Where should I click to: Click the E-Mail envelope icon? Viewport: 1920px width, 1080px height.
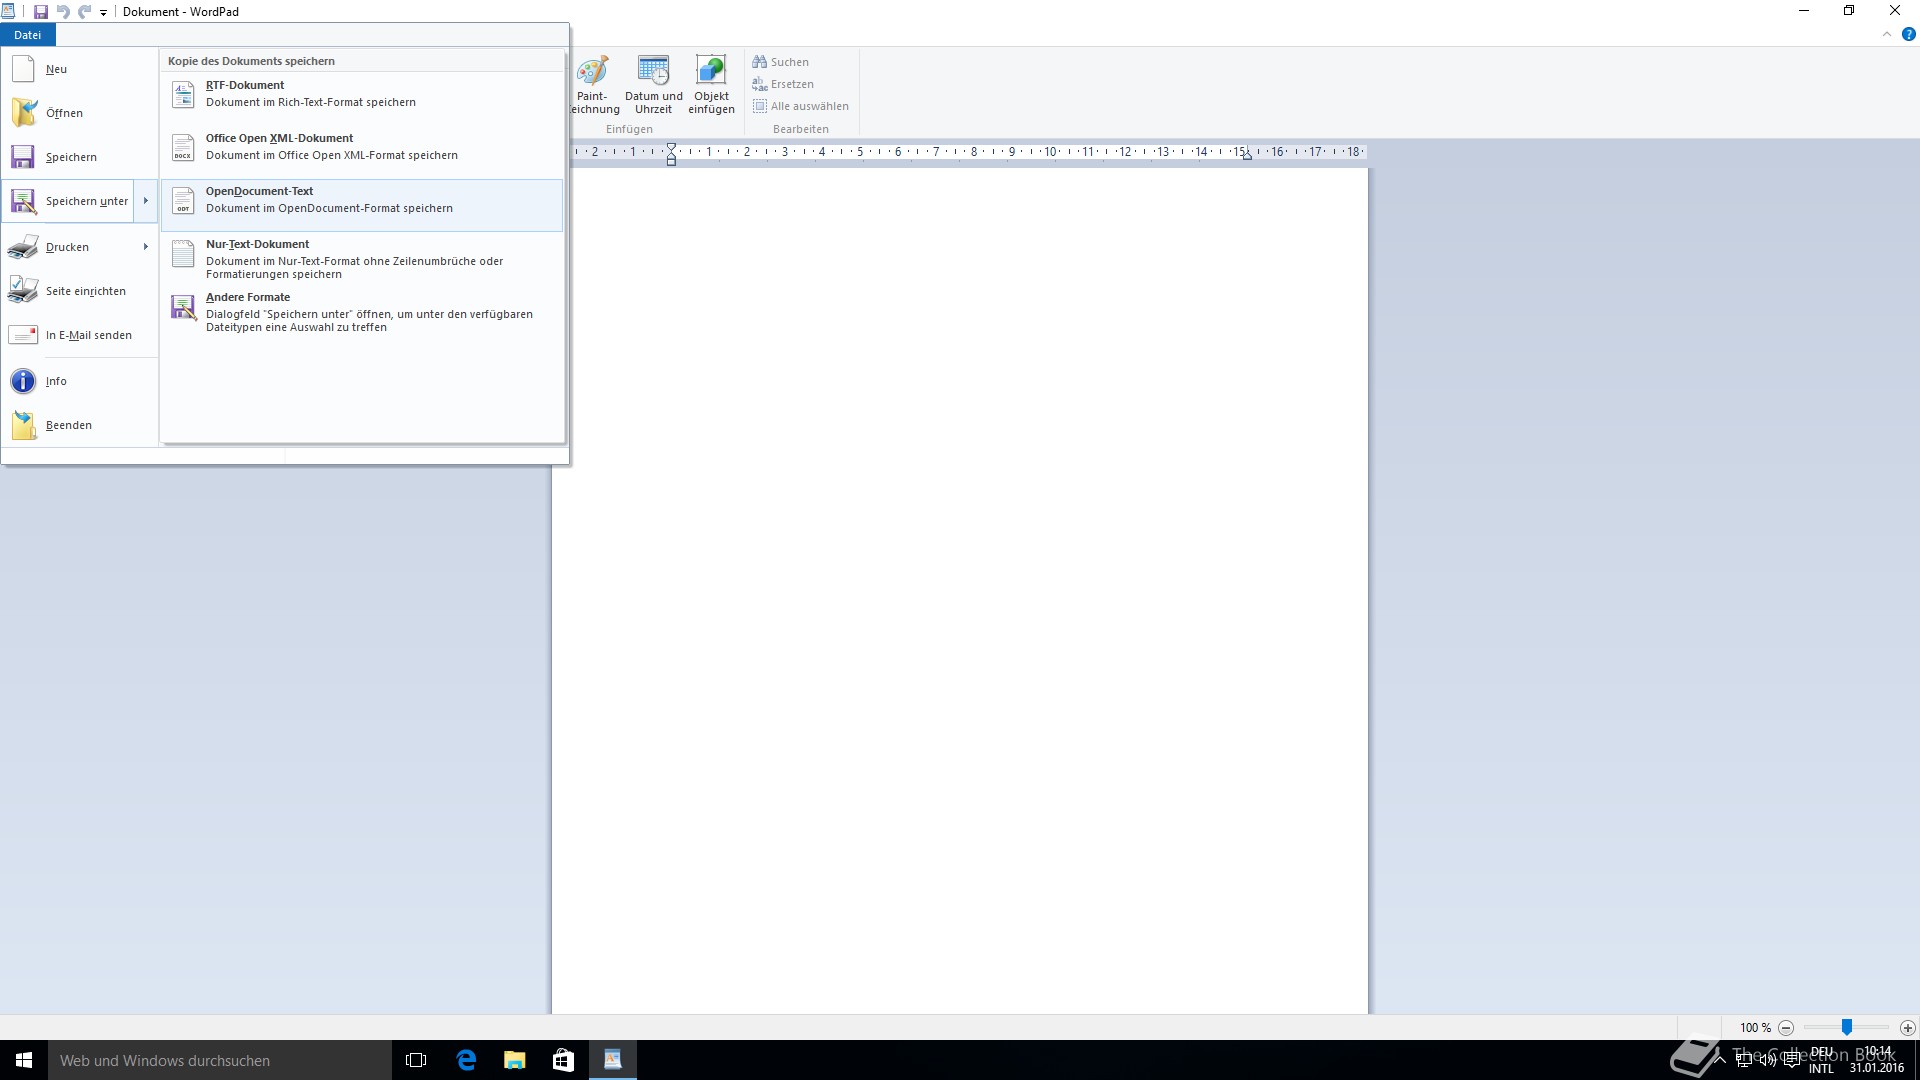point(23,335)
